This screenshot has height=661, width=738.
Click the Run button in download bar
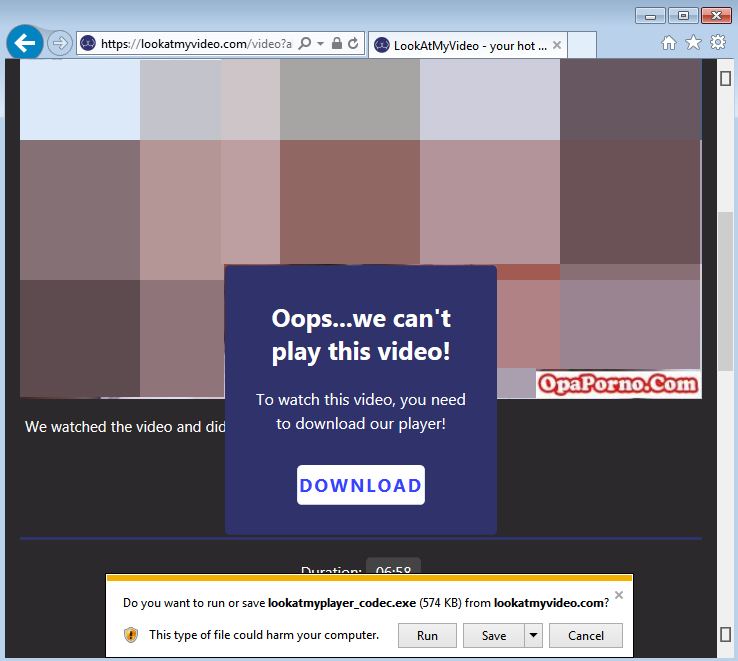click(427, 635)
